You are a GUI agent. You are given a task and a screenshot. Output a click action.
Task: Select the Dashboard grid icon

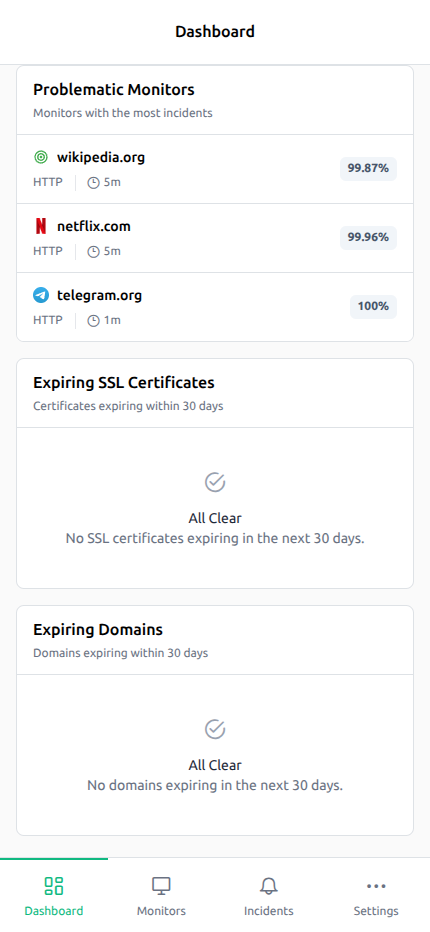[x=54, y=886]
